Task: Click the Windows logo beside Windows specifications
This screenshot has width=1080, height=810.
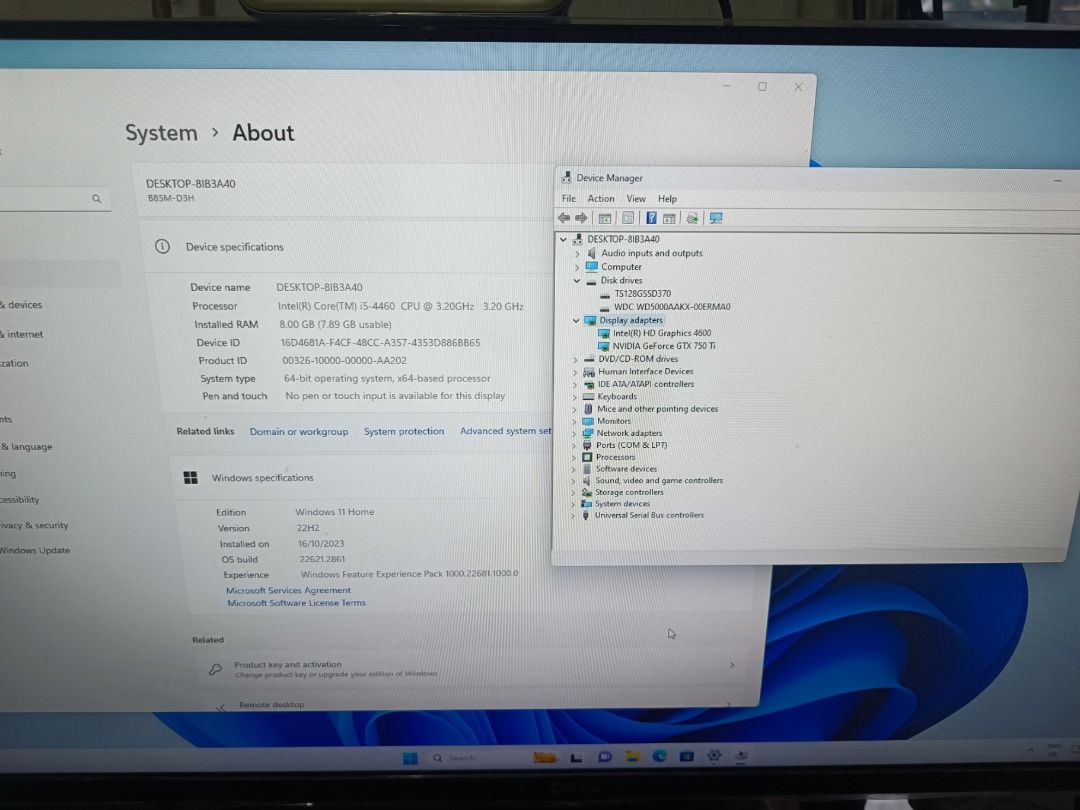Action: (x=191, y=477)
